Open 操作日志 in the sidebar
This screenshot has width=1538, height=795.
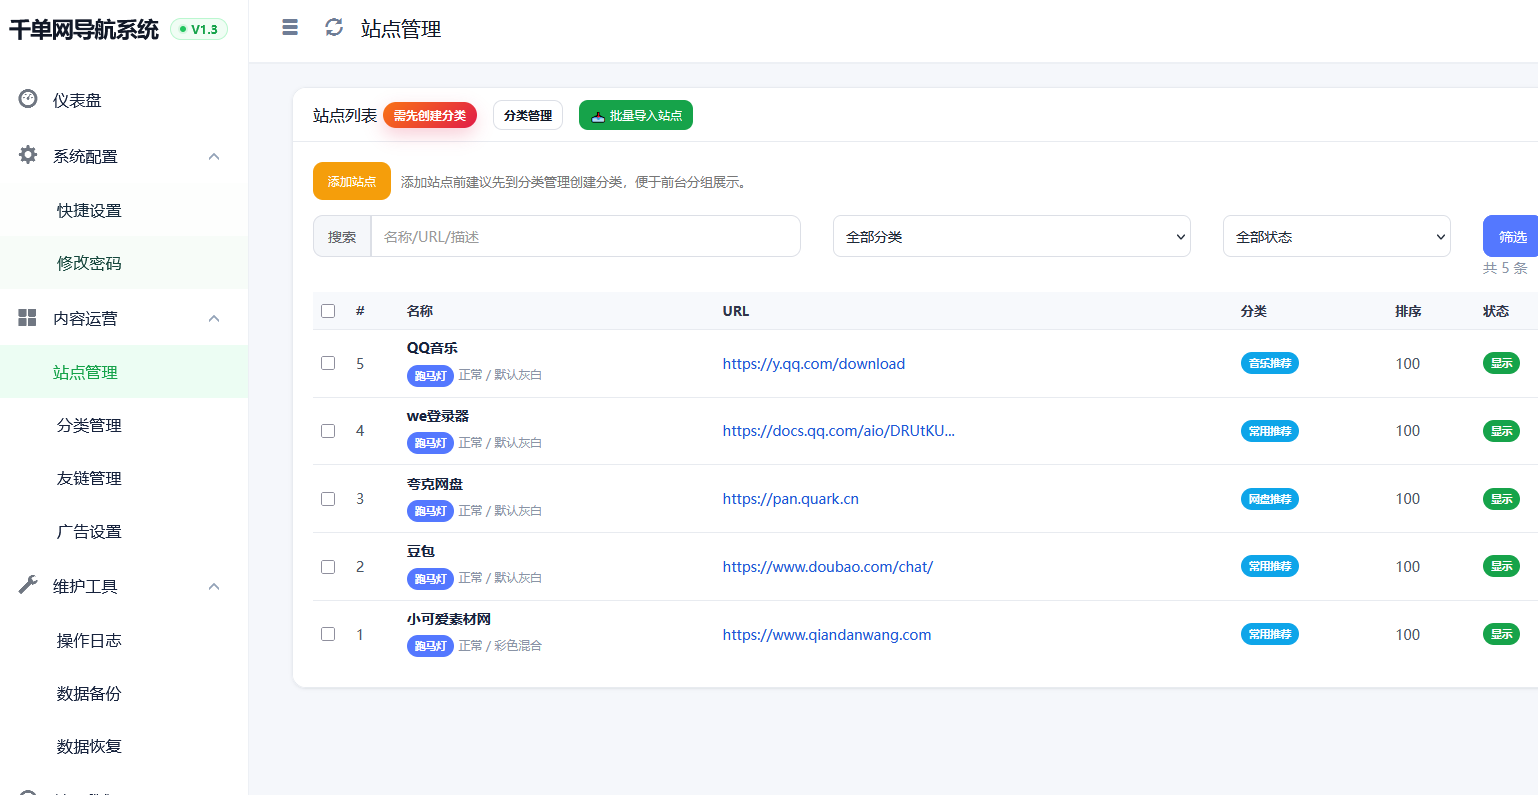pos(124,640)
